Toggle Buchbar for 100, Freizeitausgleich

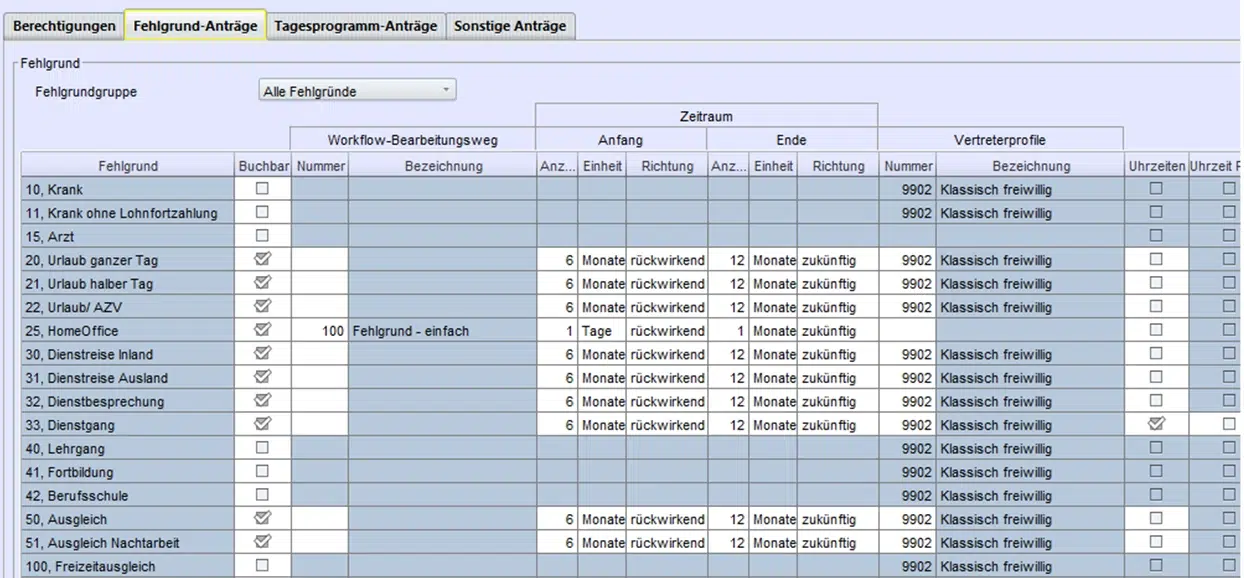pos(263,566)
